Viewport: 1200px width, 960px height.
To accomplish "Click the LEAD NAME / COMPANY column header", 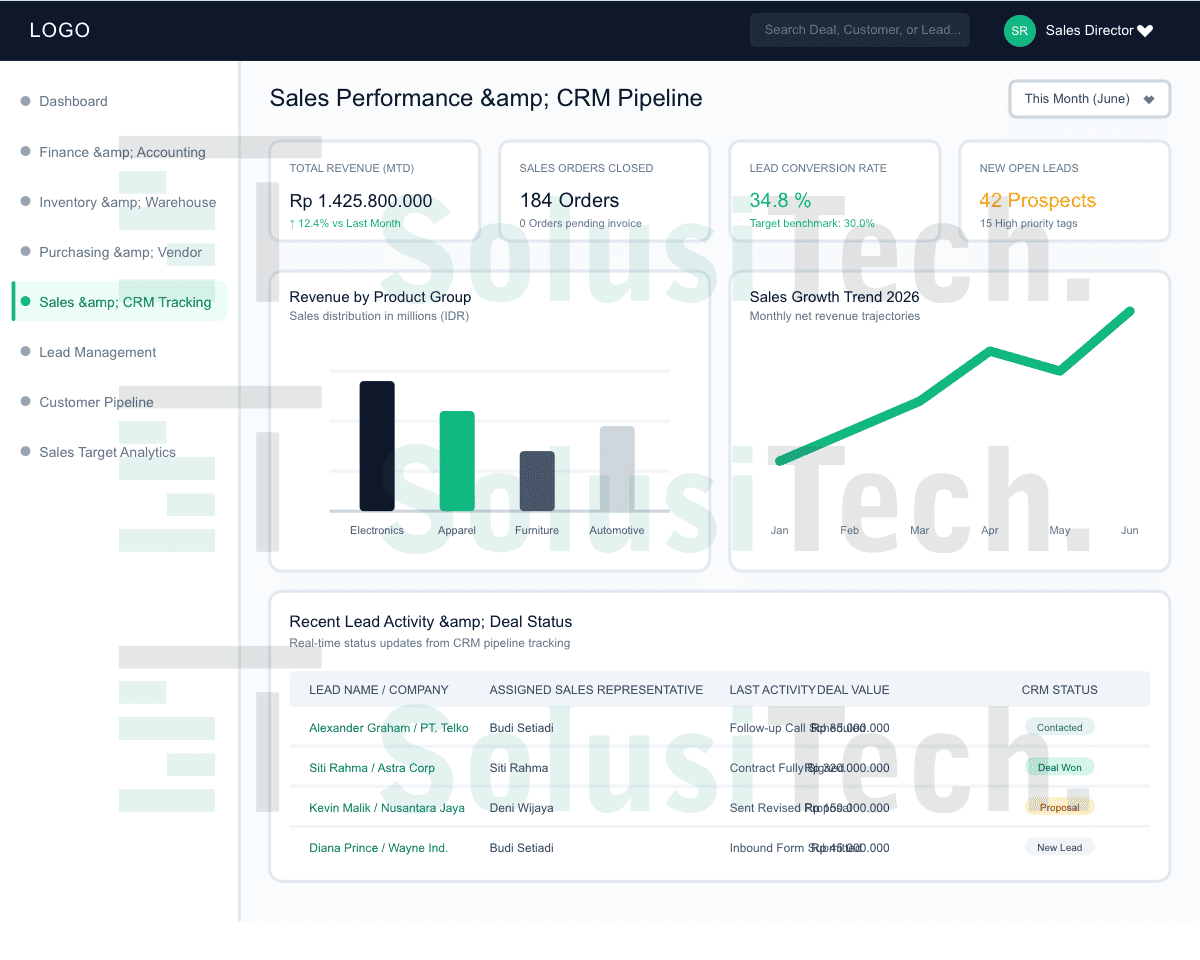I will point(379,690).
